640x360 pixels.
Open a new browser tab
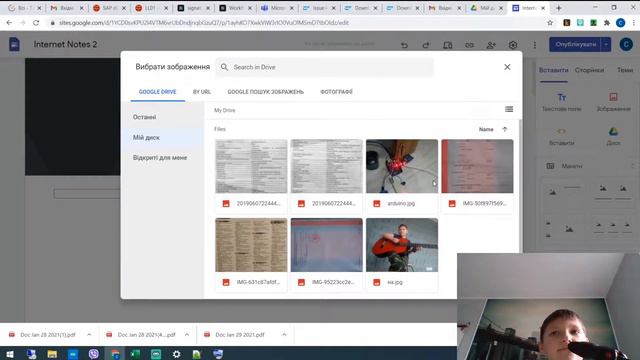[x=559, y=8]
